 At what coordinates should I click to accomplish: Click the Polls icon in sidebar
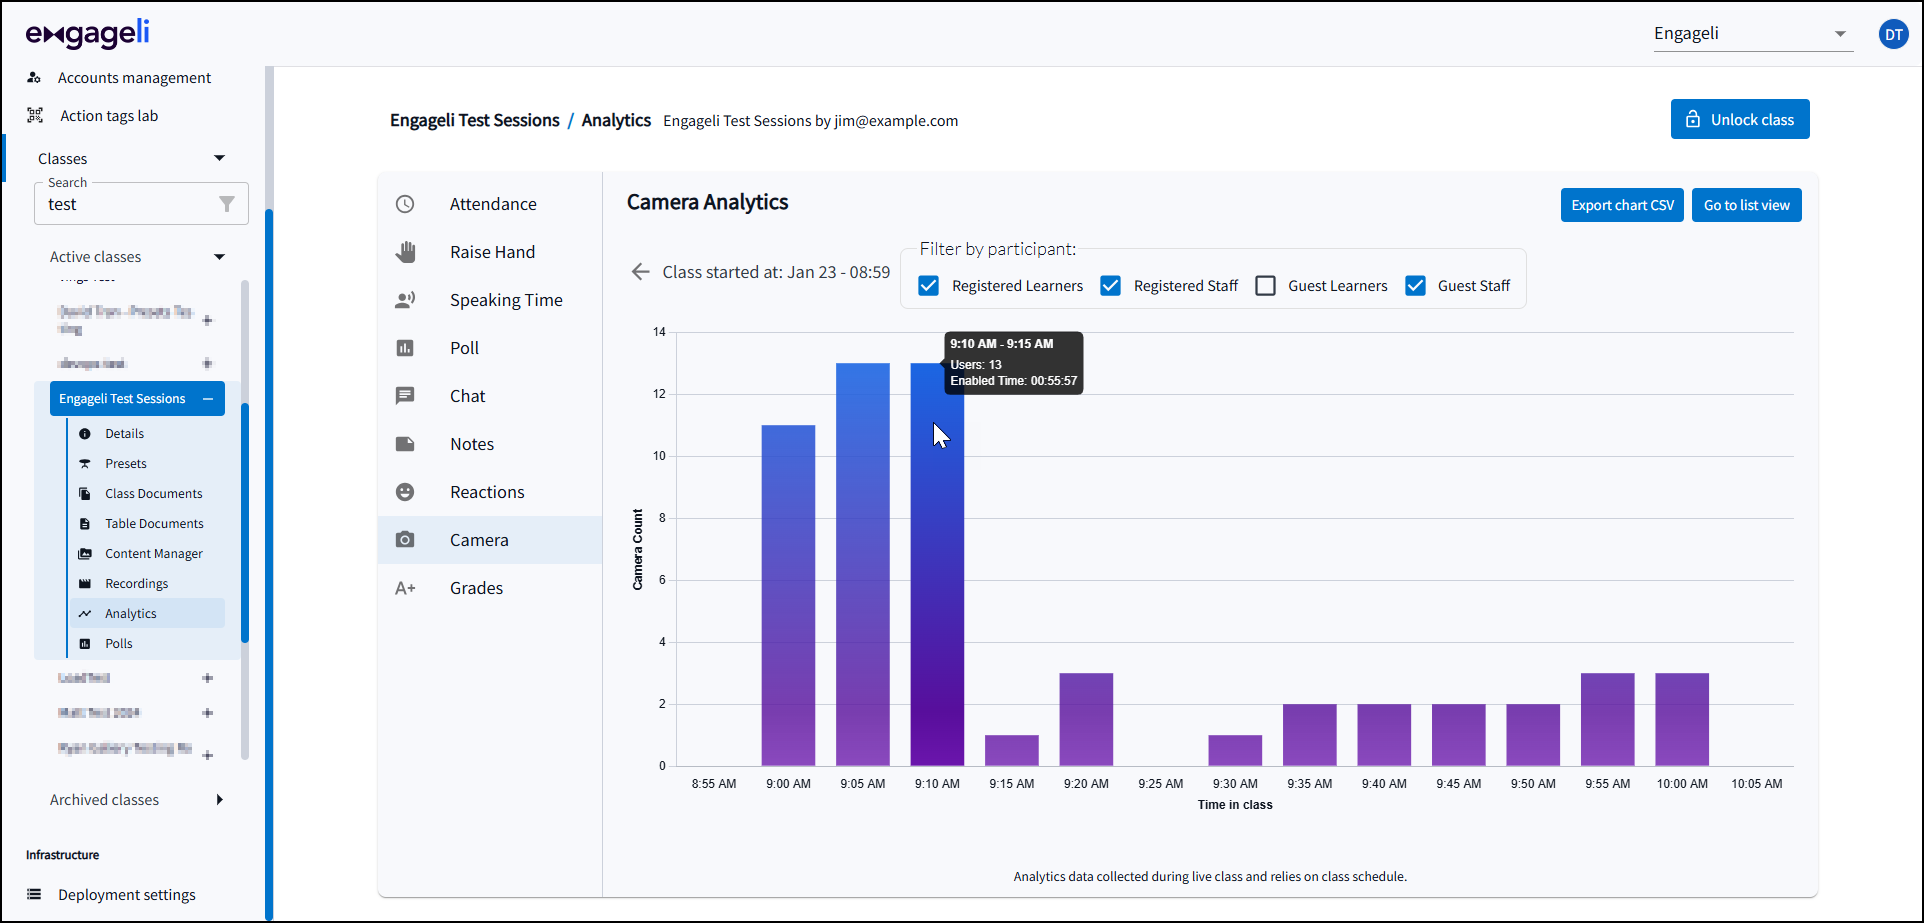point(85,644)
